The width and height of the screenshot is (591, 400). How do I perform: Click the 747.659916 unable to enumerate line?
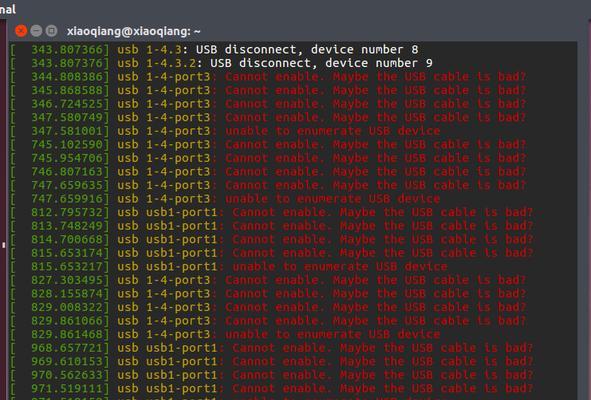point(225,199)
